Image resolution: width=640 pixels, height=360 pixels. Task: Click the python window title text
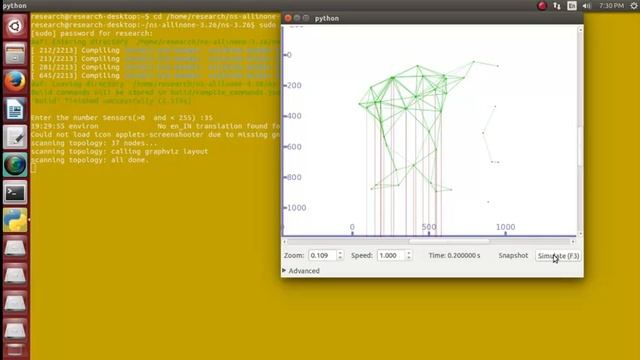[327, 18]
